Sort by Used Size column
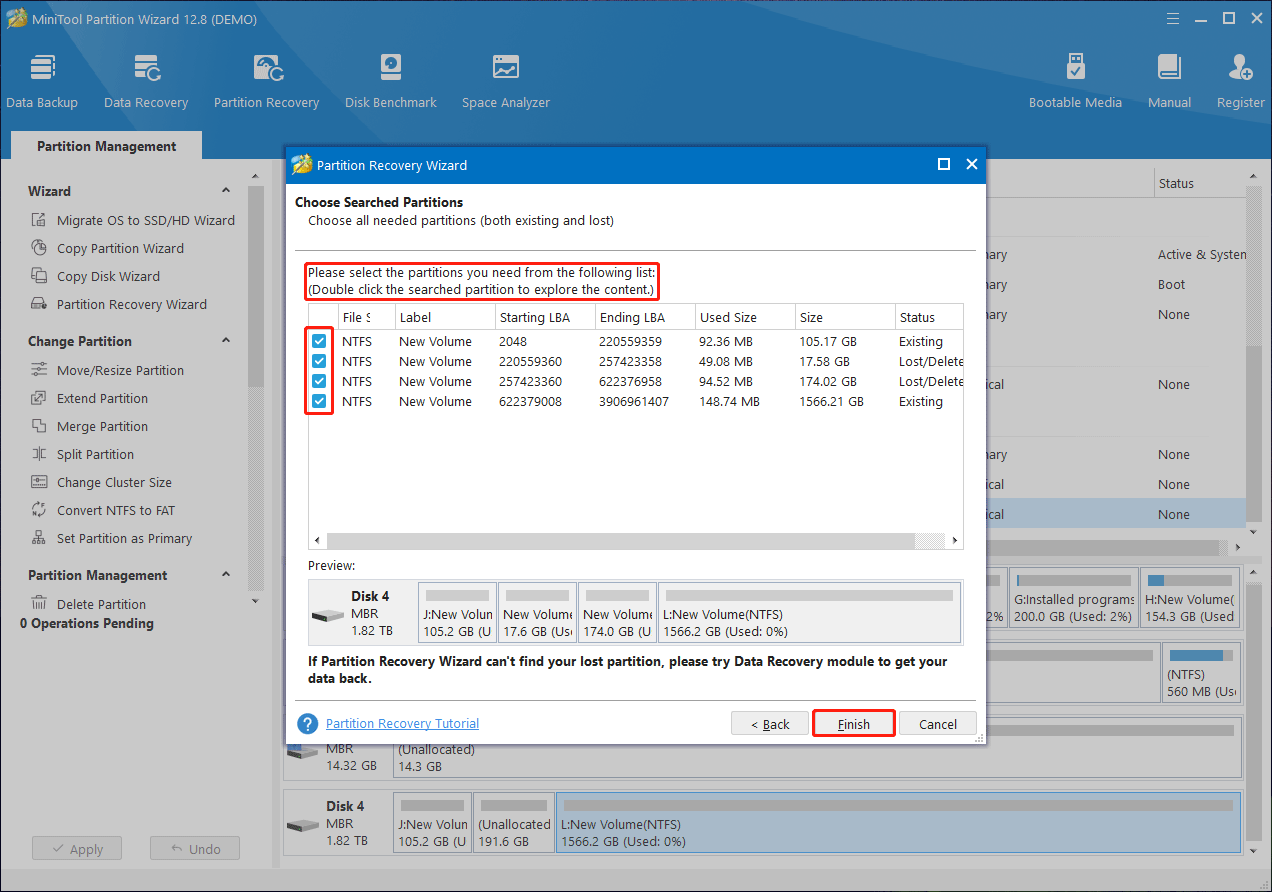This screenshot has height=892, width=1272. [743, 317]
